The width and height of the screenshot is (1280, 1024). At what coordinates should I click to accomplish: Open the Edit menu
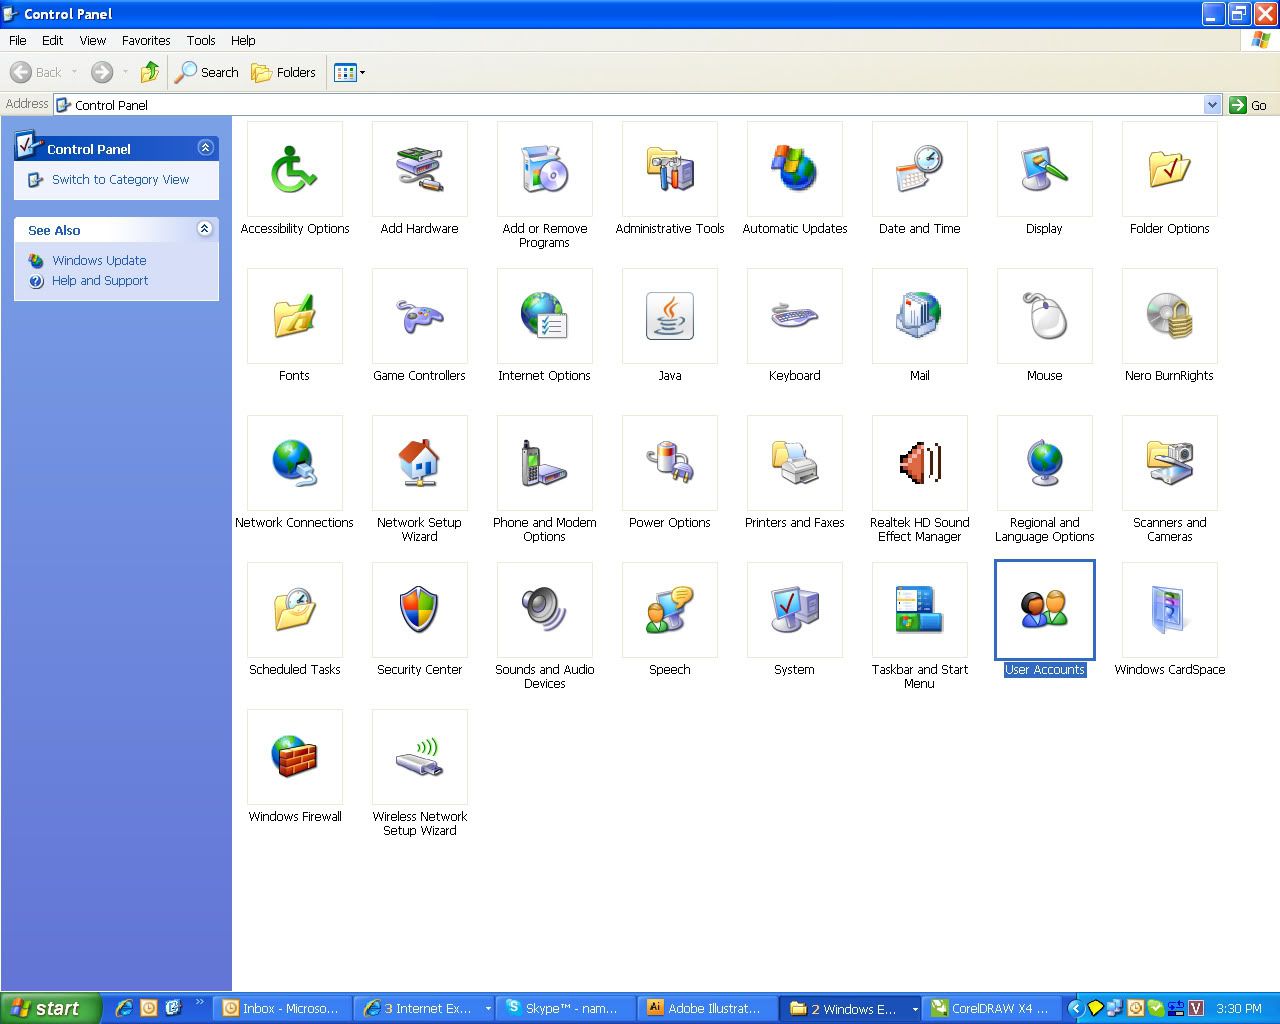point(53,40)
